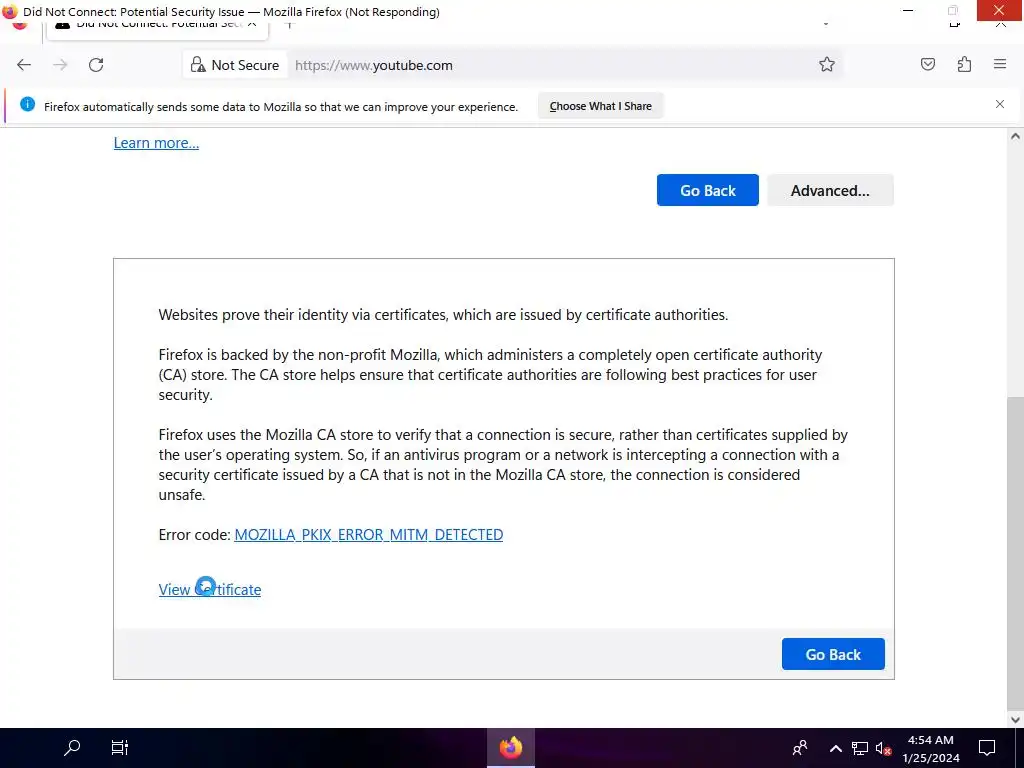Click the upper Go Back button

(708, 190)
